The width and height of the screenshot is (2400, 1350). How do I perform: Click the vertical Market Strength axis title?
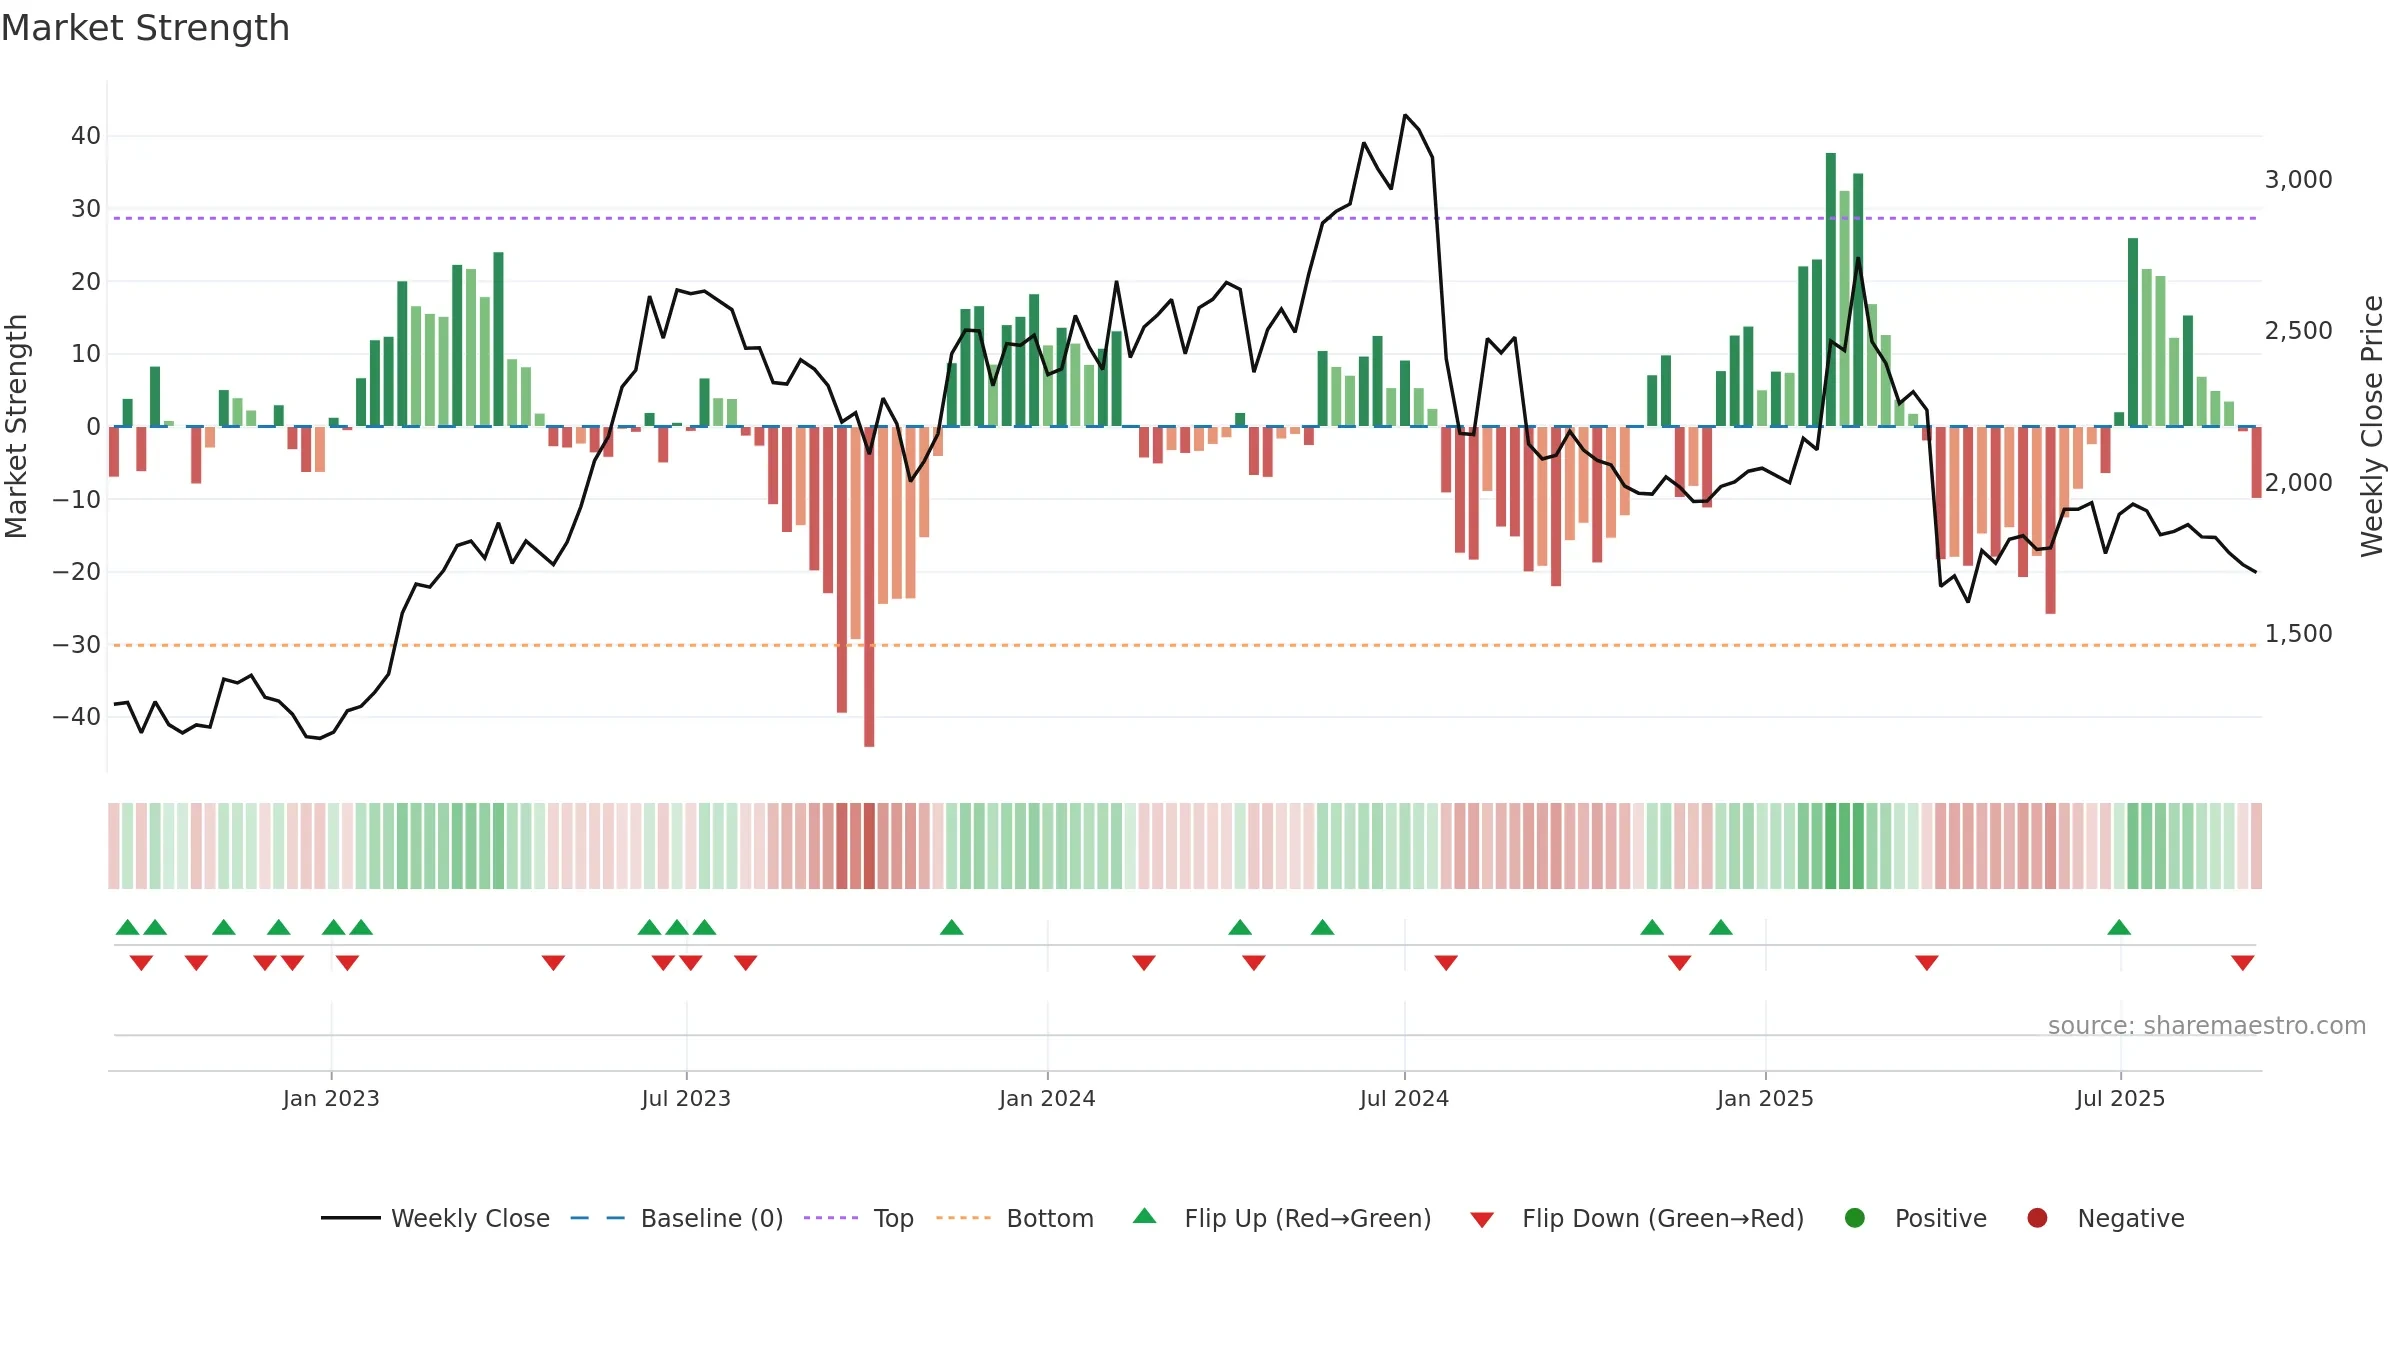pyautogui.click(x=16, y=426)
